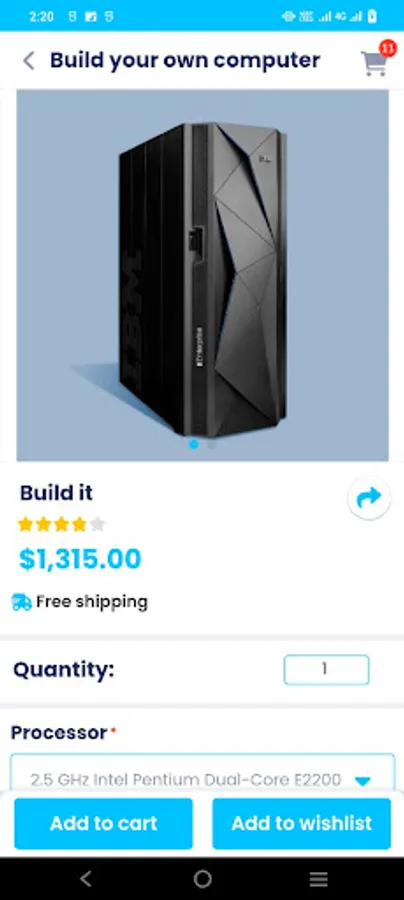Go back using the header arrow
The width and height of the screenshot is (404, 900).
pos(29,60)
